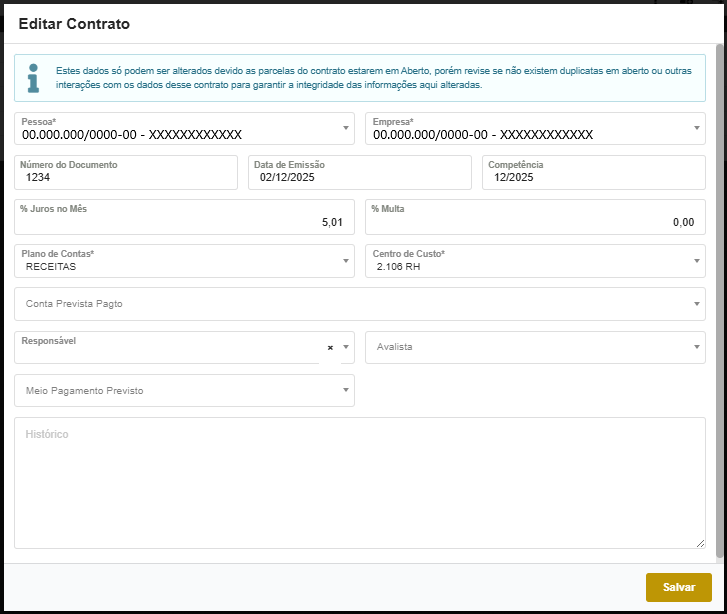The height and width of the screenshot is (614, 727).
Task: Open the Pessoa dropdown
Action: tap(346, 128)
